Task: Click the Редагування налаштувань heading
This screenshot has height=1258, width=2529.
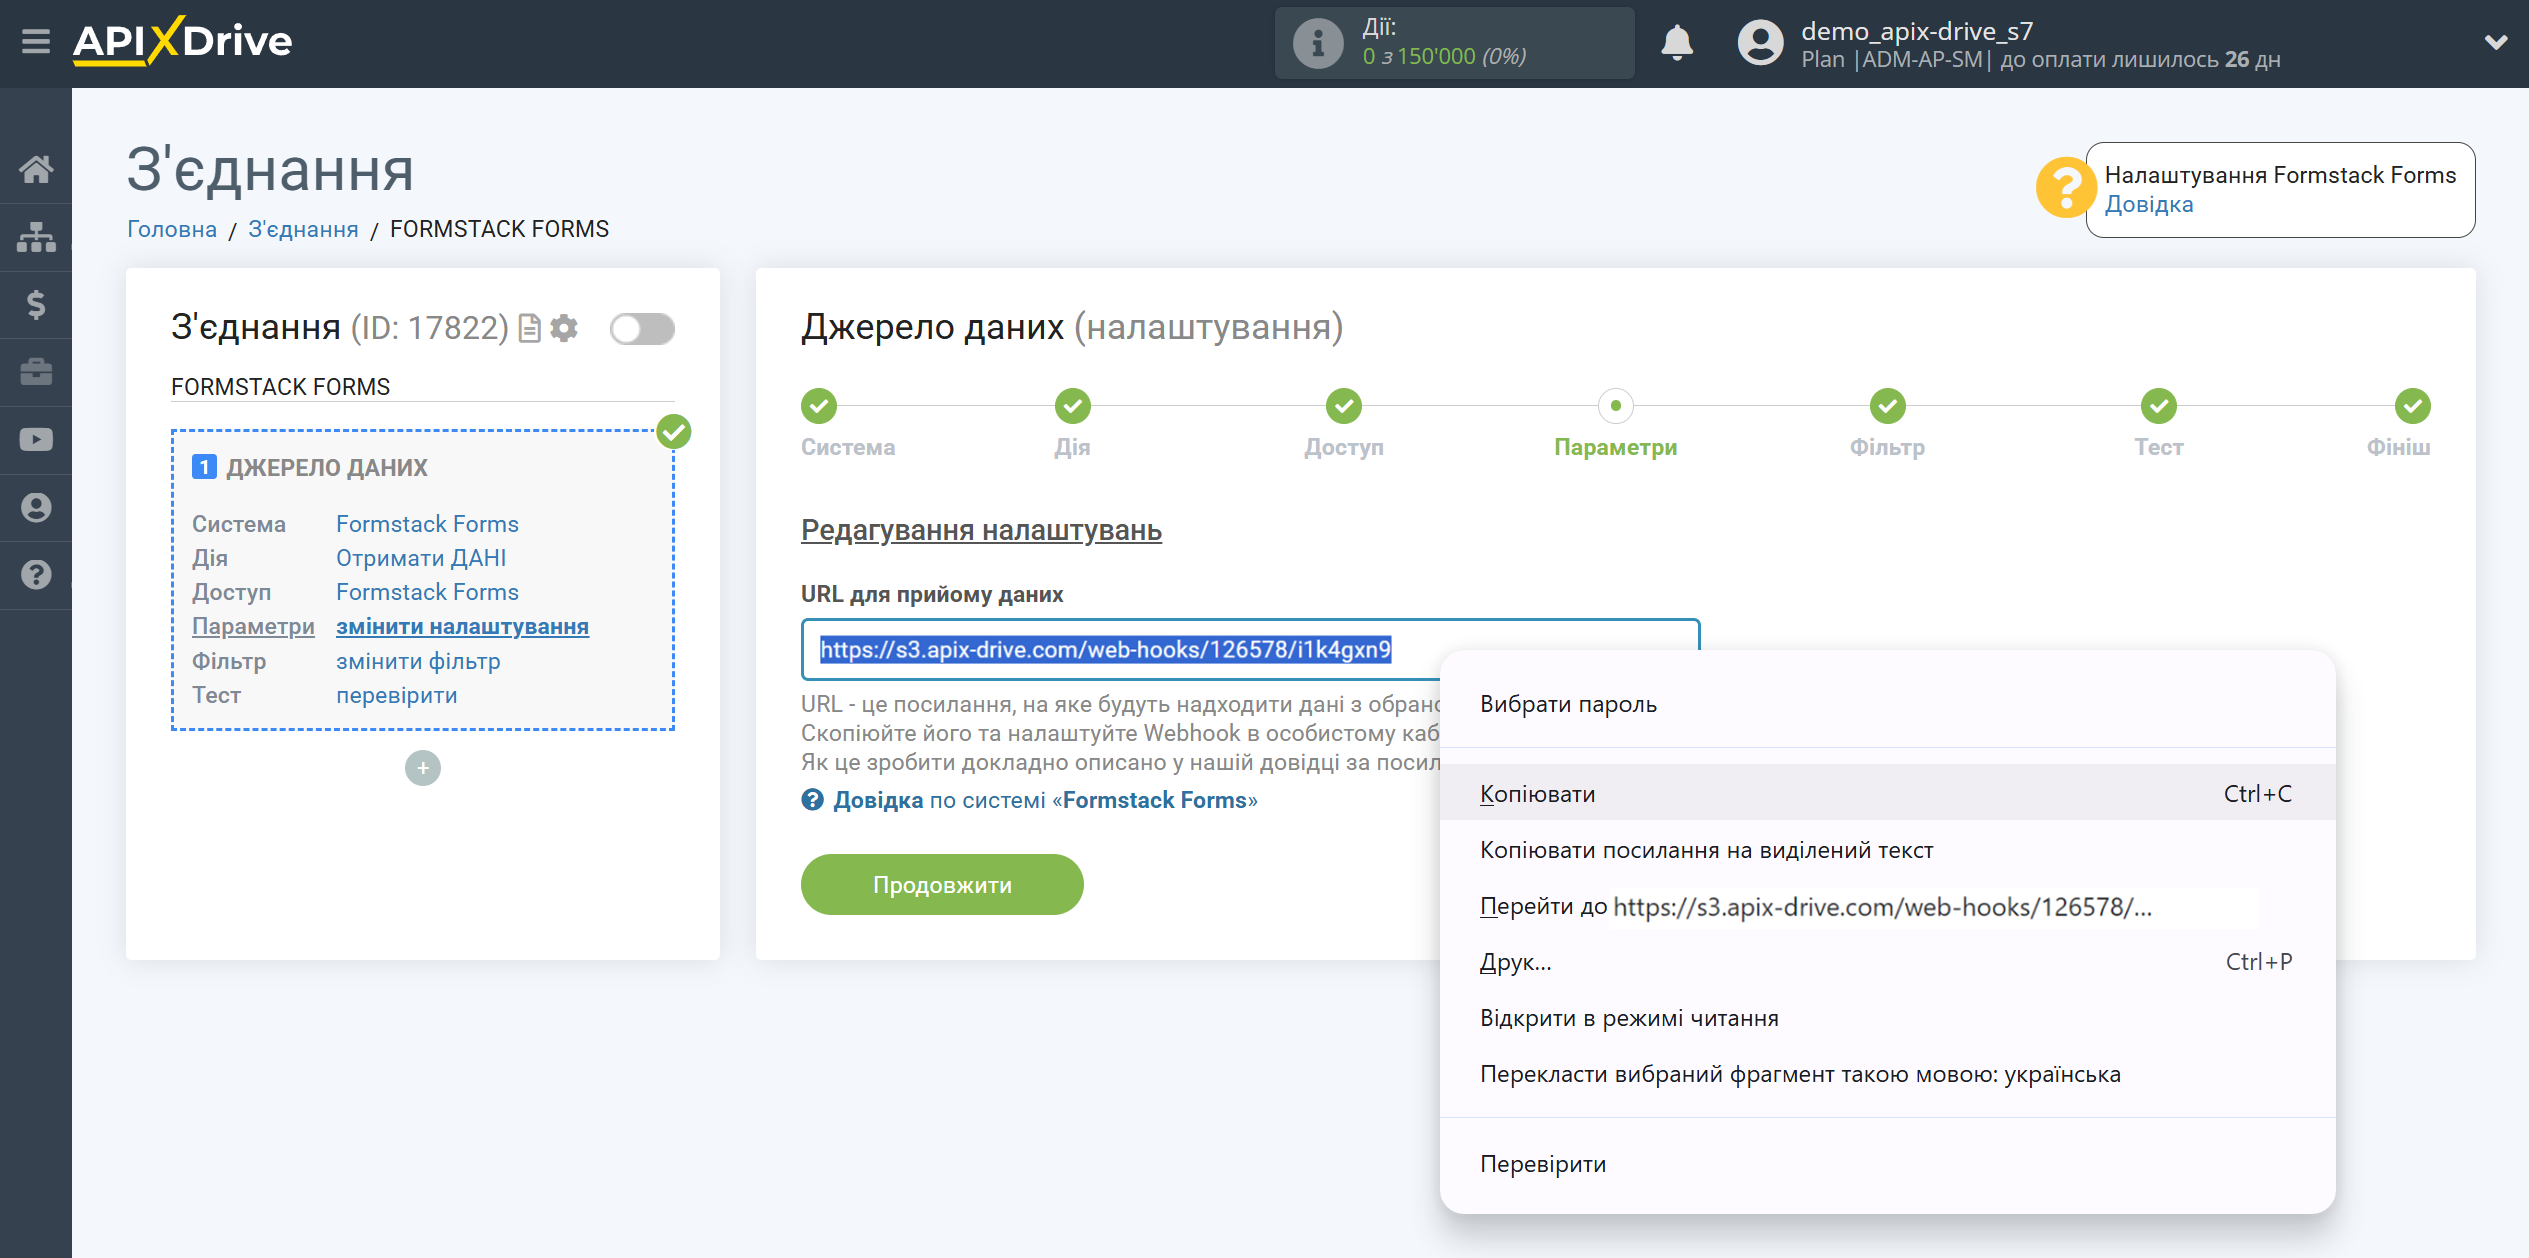Action: (x=981, y=530)
